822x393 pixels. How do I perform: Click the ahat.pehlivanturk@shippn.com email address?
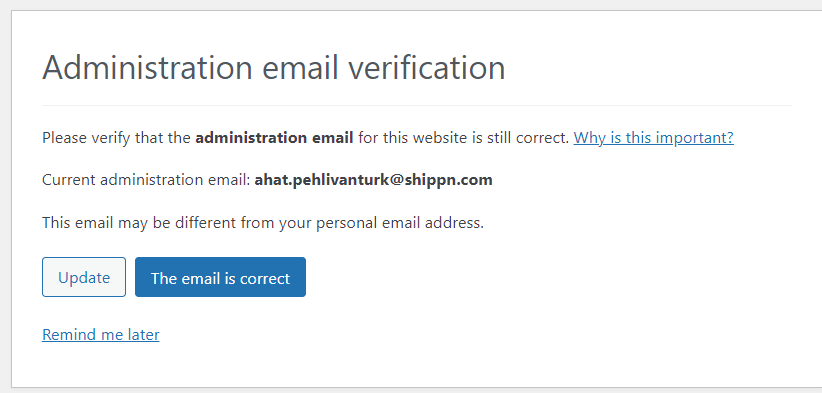373,180
